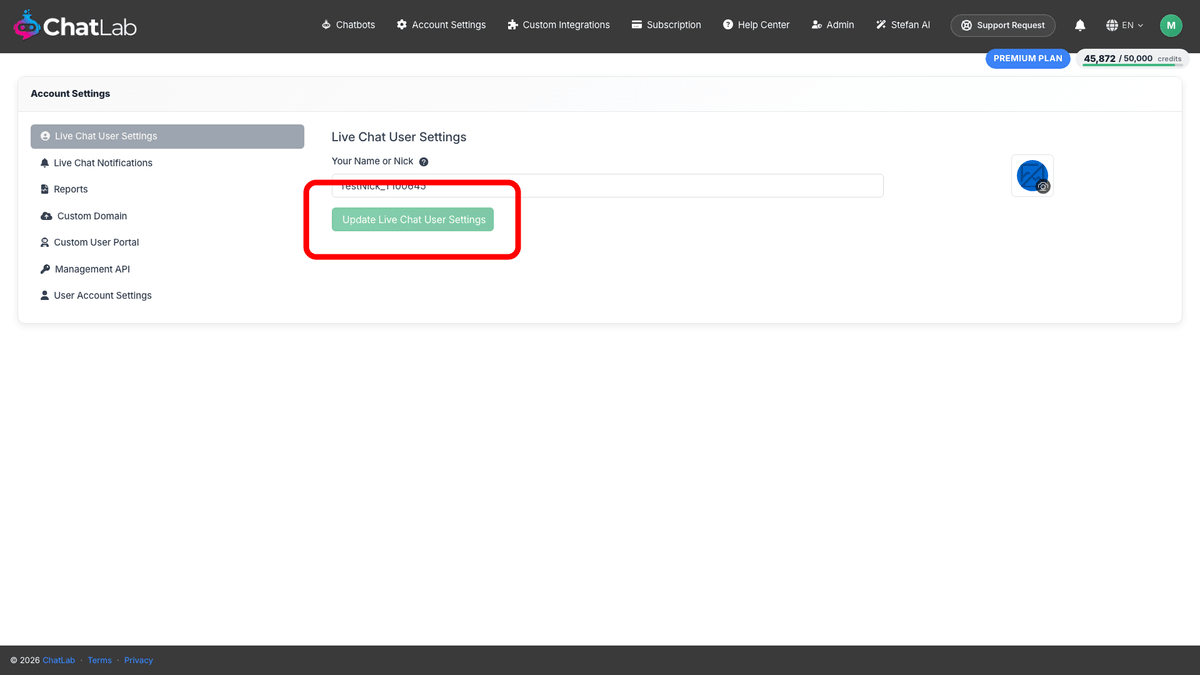
Task: Open the Privacy link
Action: coord(139,660)
